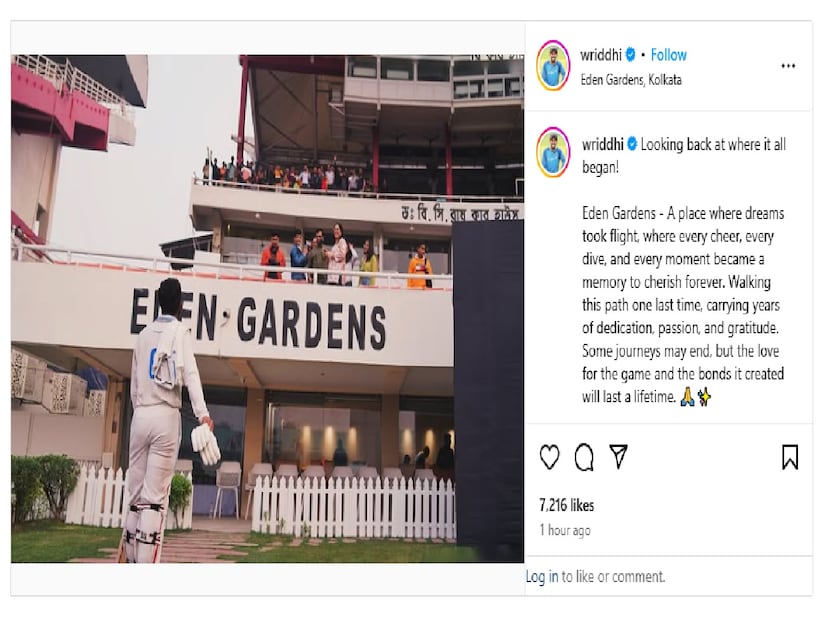827x620 pixels.
Task: Share the post via paper plane icon
Action: tap(618, 456)
